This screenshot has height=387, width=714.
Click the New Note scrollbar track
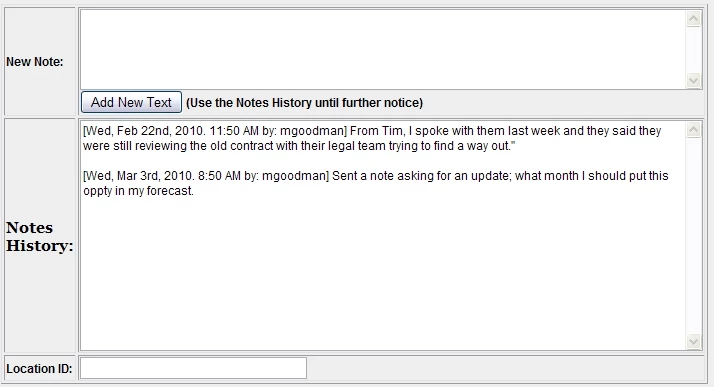tap(694, 50)
